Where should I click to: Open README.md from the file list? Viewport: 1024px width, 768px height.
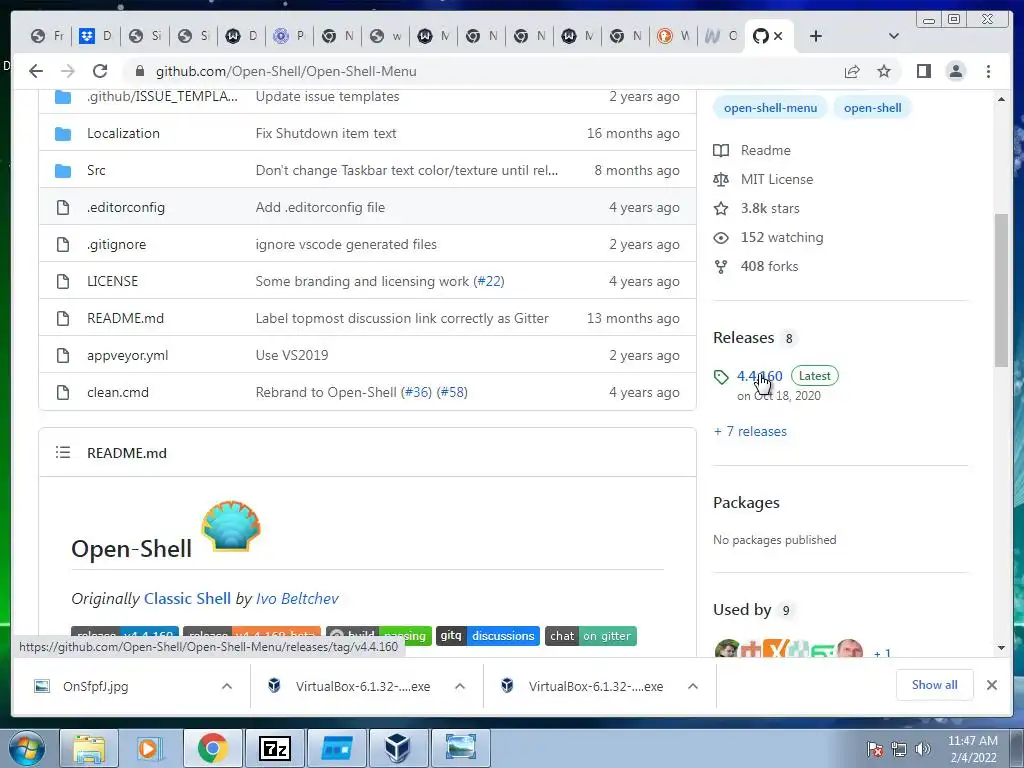[x=125, y=319]
